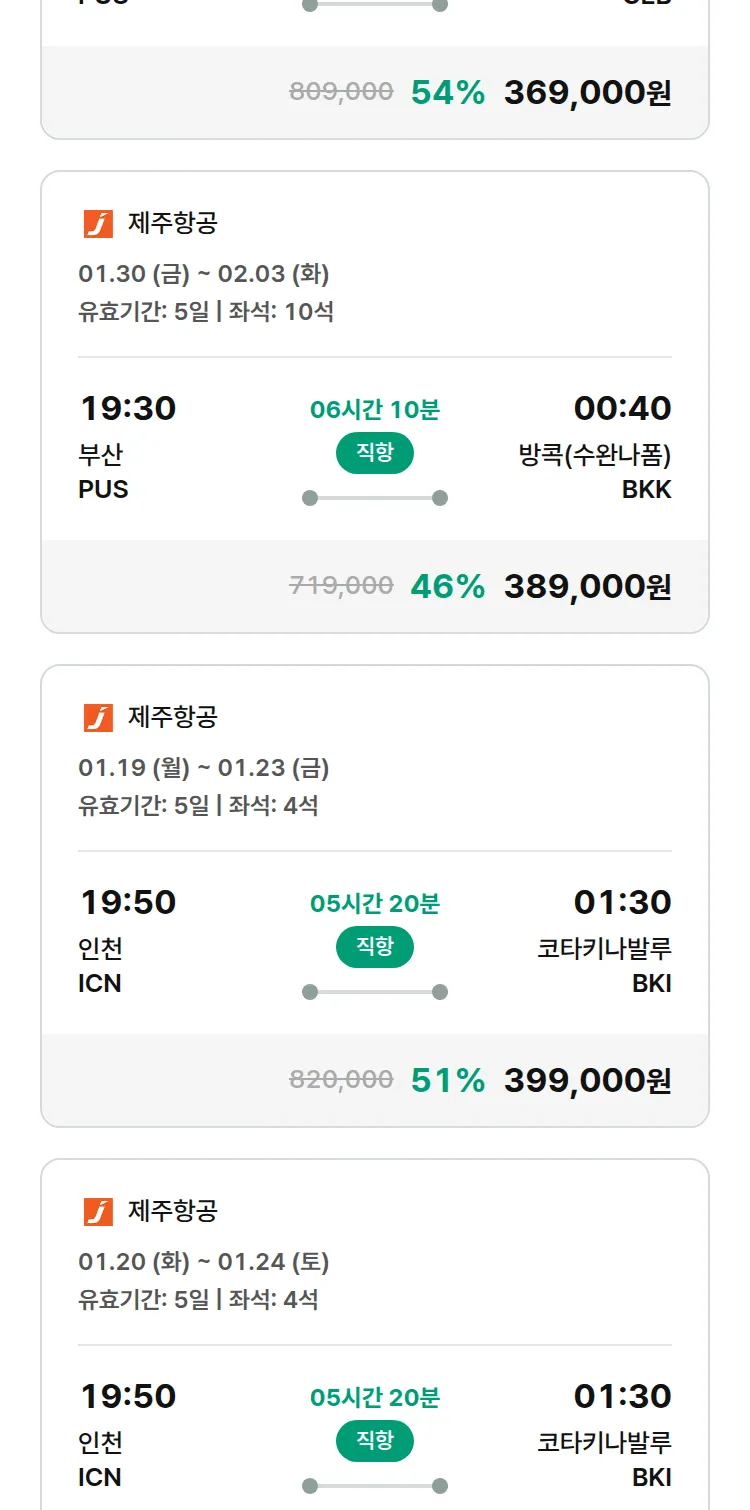Select the 399,000원 discounted price

(587, 1080)
